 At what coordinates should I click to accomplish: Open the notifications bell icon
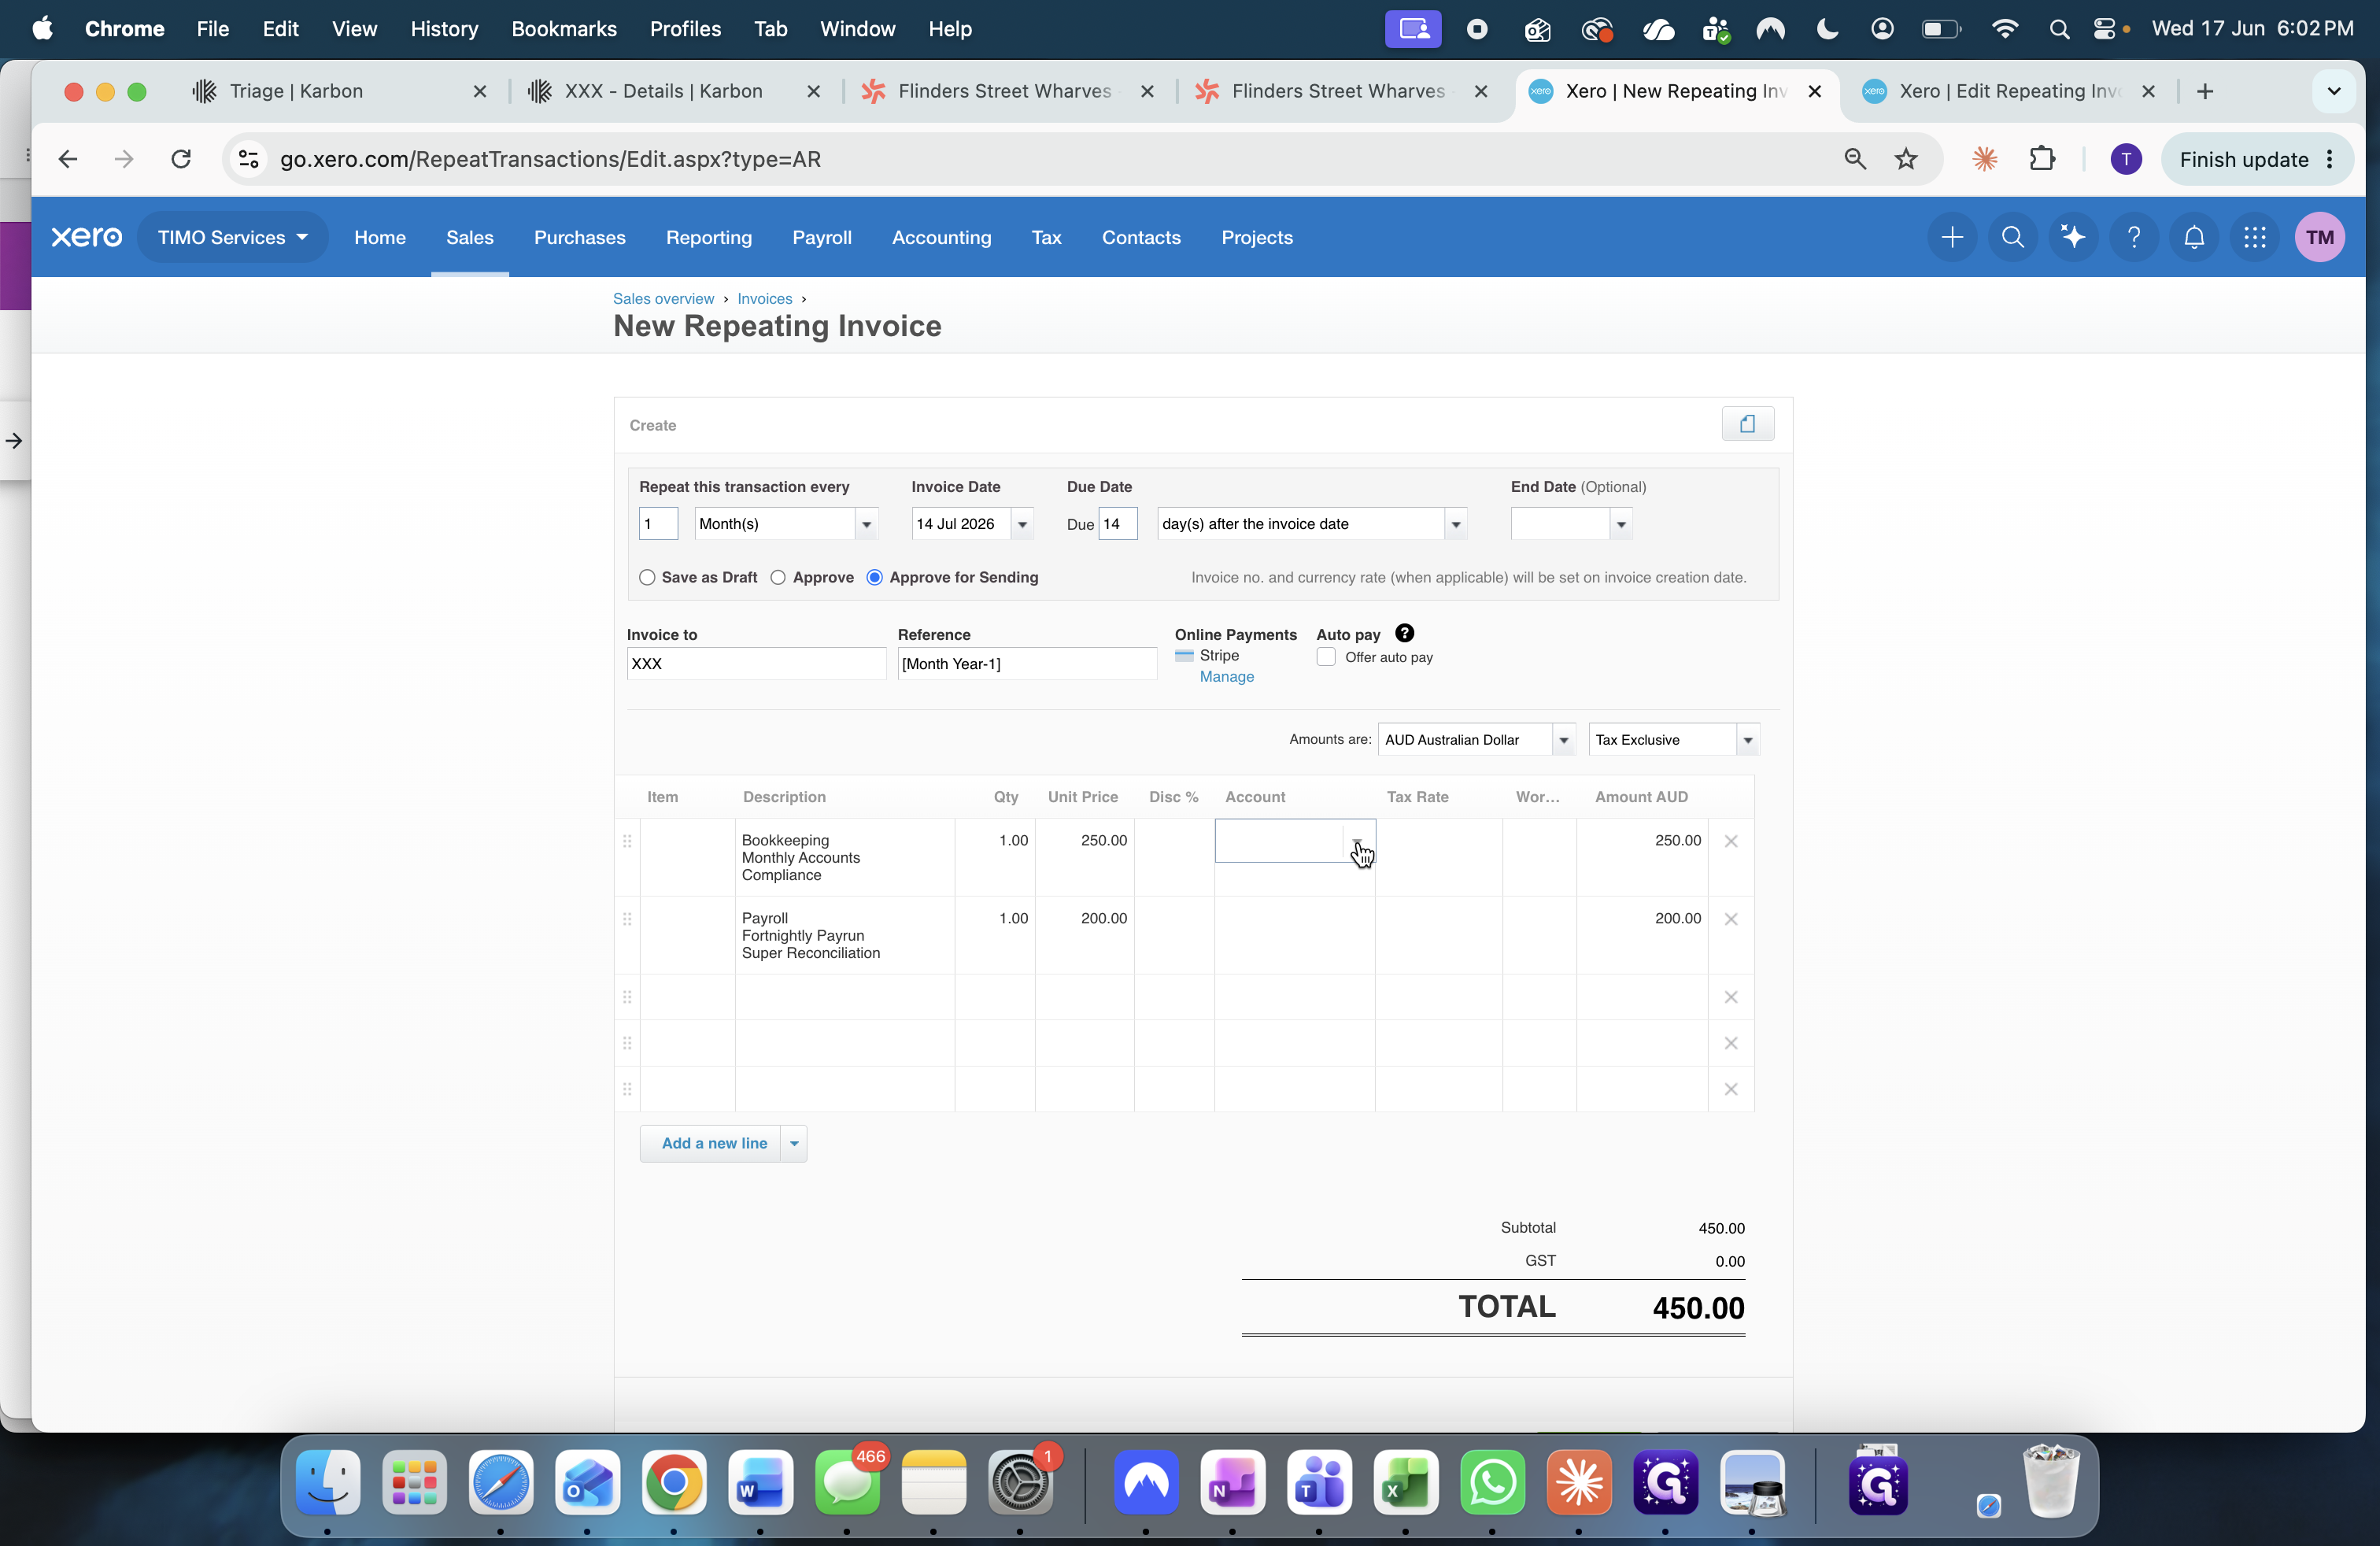[x=2194, y=237]
